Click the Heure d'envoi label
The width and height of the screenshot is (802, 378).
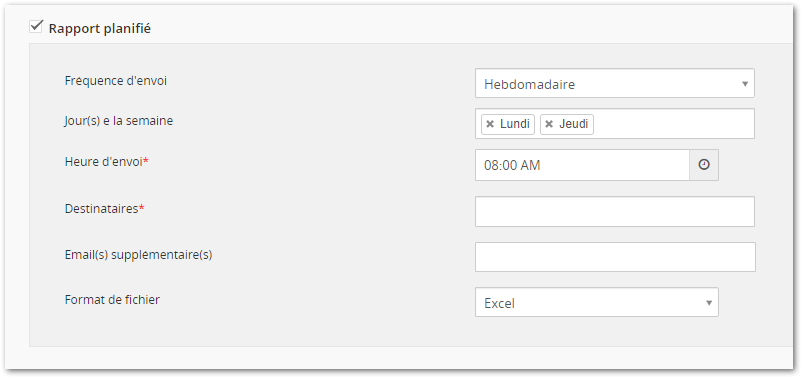click(x=104, y=162)
